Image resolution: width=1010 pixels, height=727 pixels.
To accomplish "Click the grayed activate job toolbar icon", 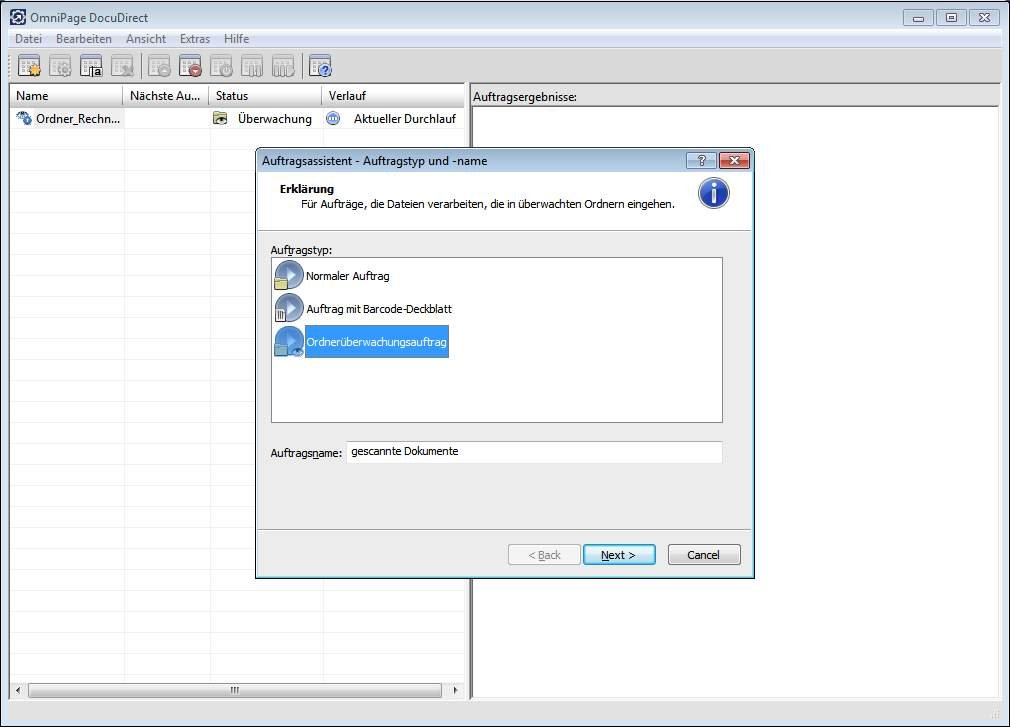I will pos(159,66).
